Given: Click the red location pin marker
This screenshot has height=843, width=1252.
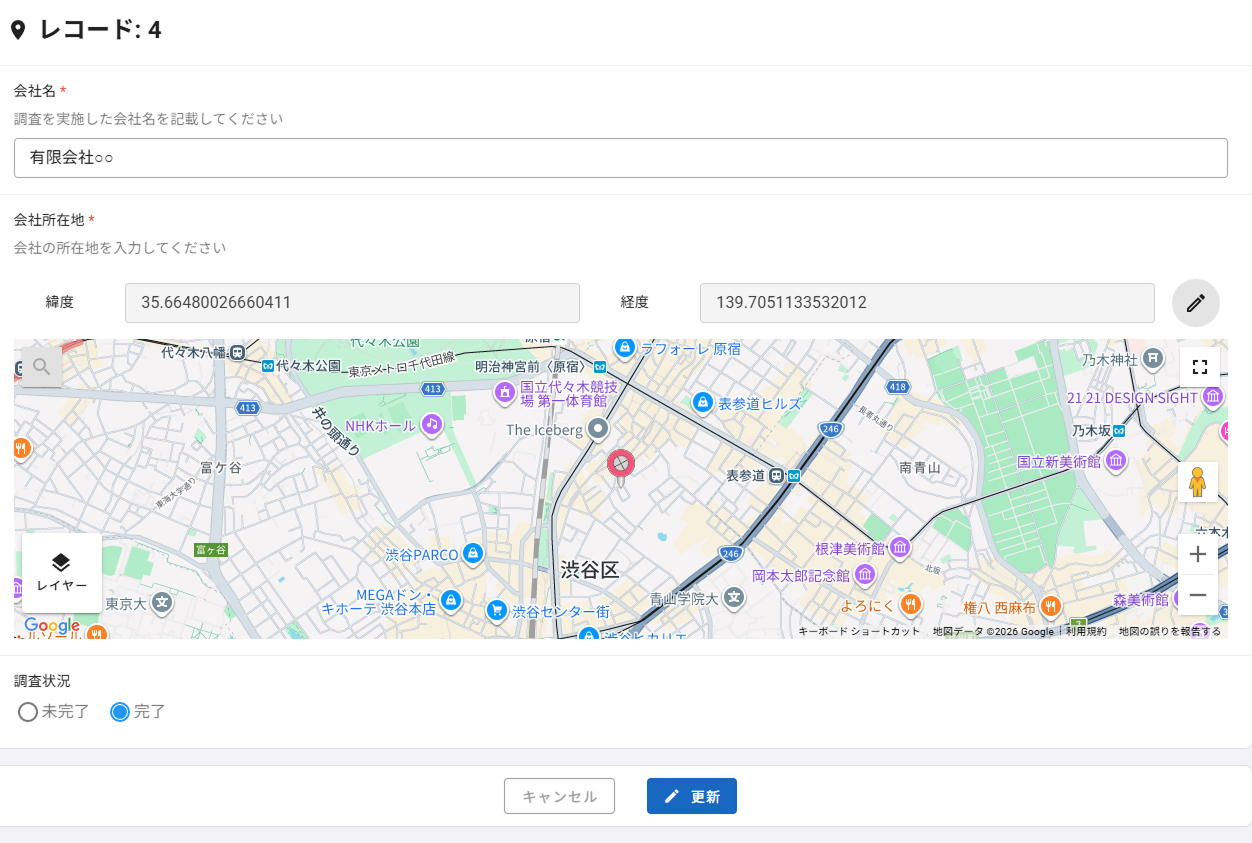Looking at the screenshot, I should click(620, 465).
